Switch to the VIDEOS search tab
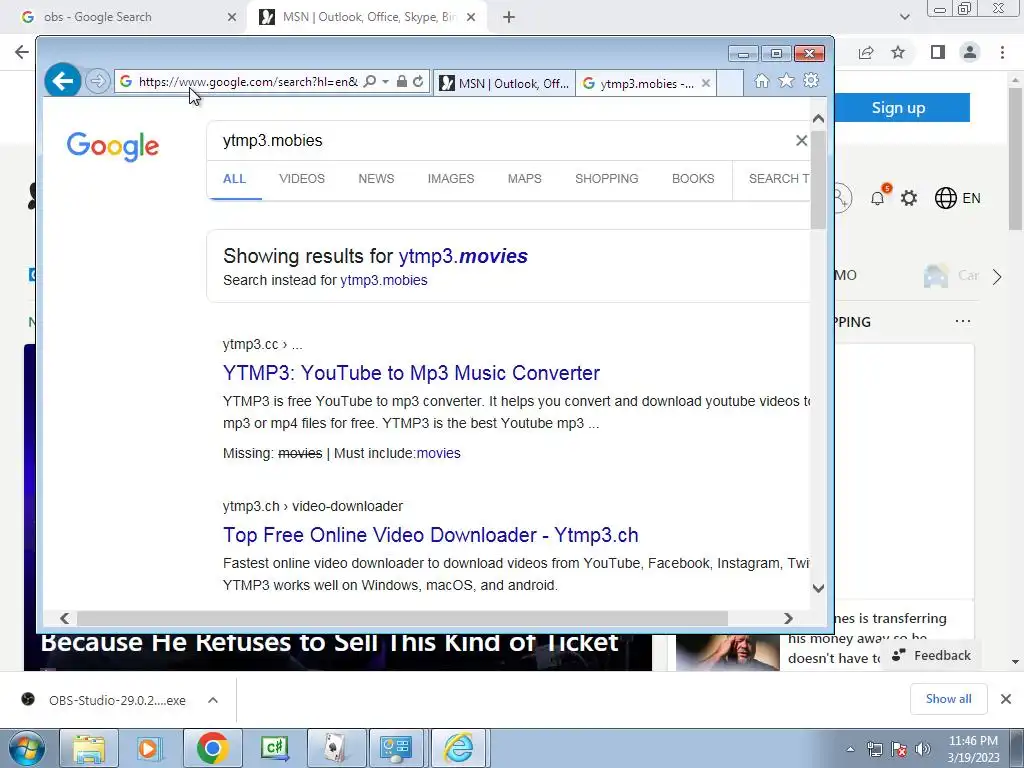Viewport: 1024px width, 768px height. [302, 179]
